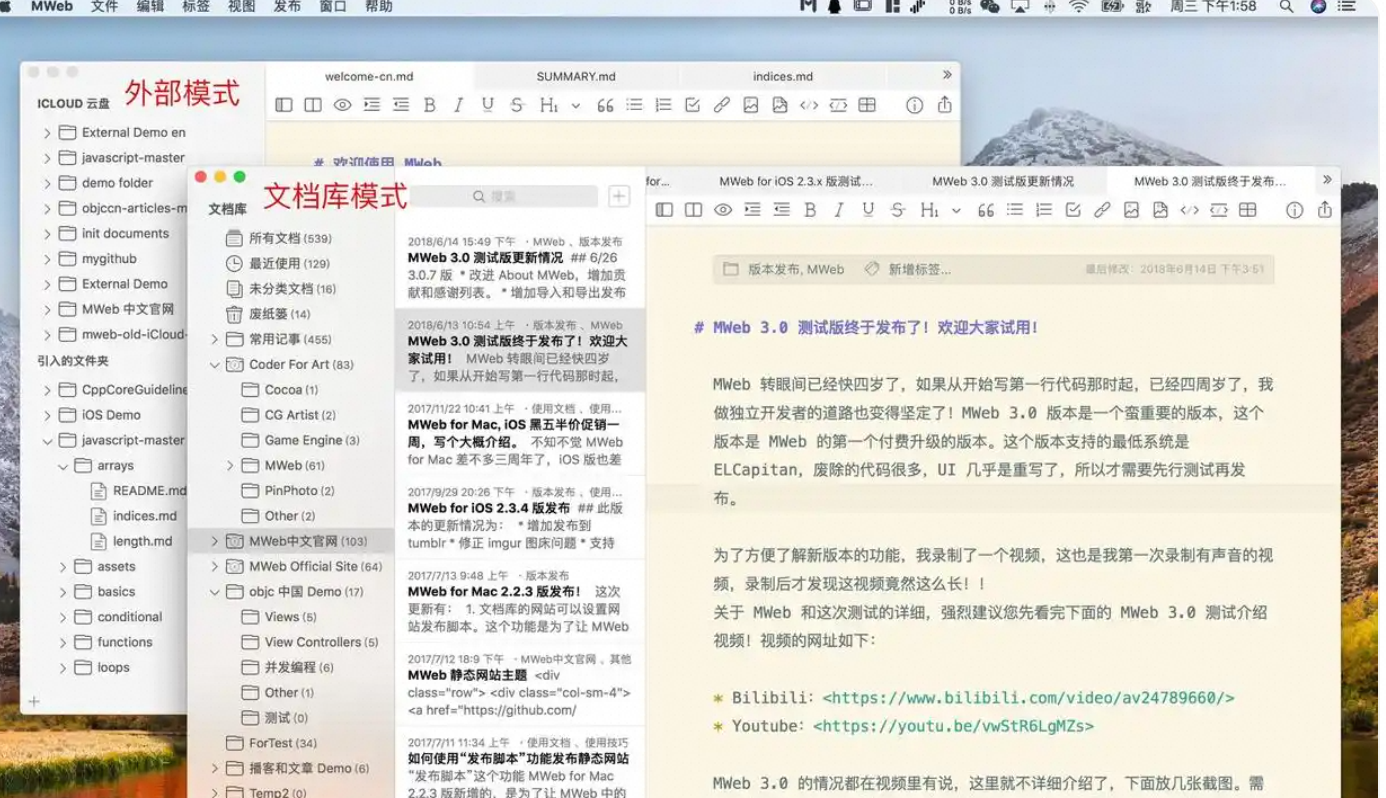The height and width of the screenshot is (798, 1386).
Task: Click the share/export icon in the 外部模式 window
Action: [944, 104]
